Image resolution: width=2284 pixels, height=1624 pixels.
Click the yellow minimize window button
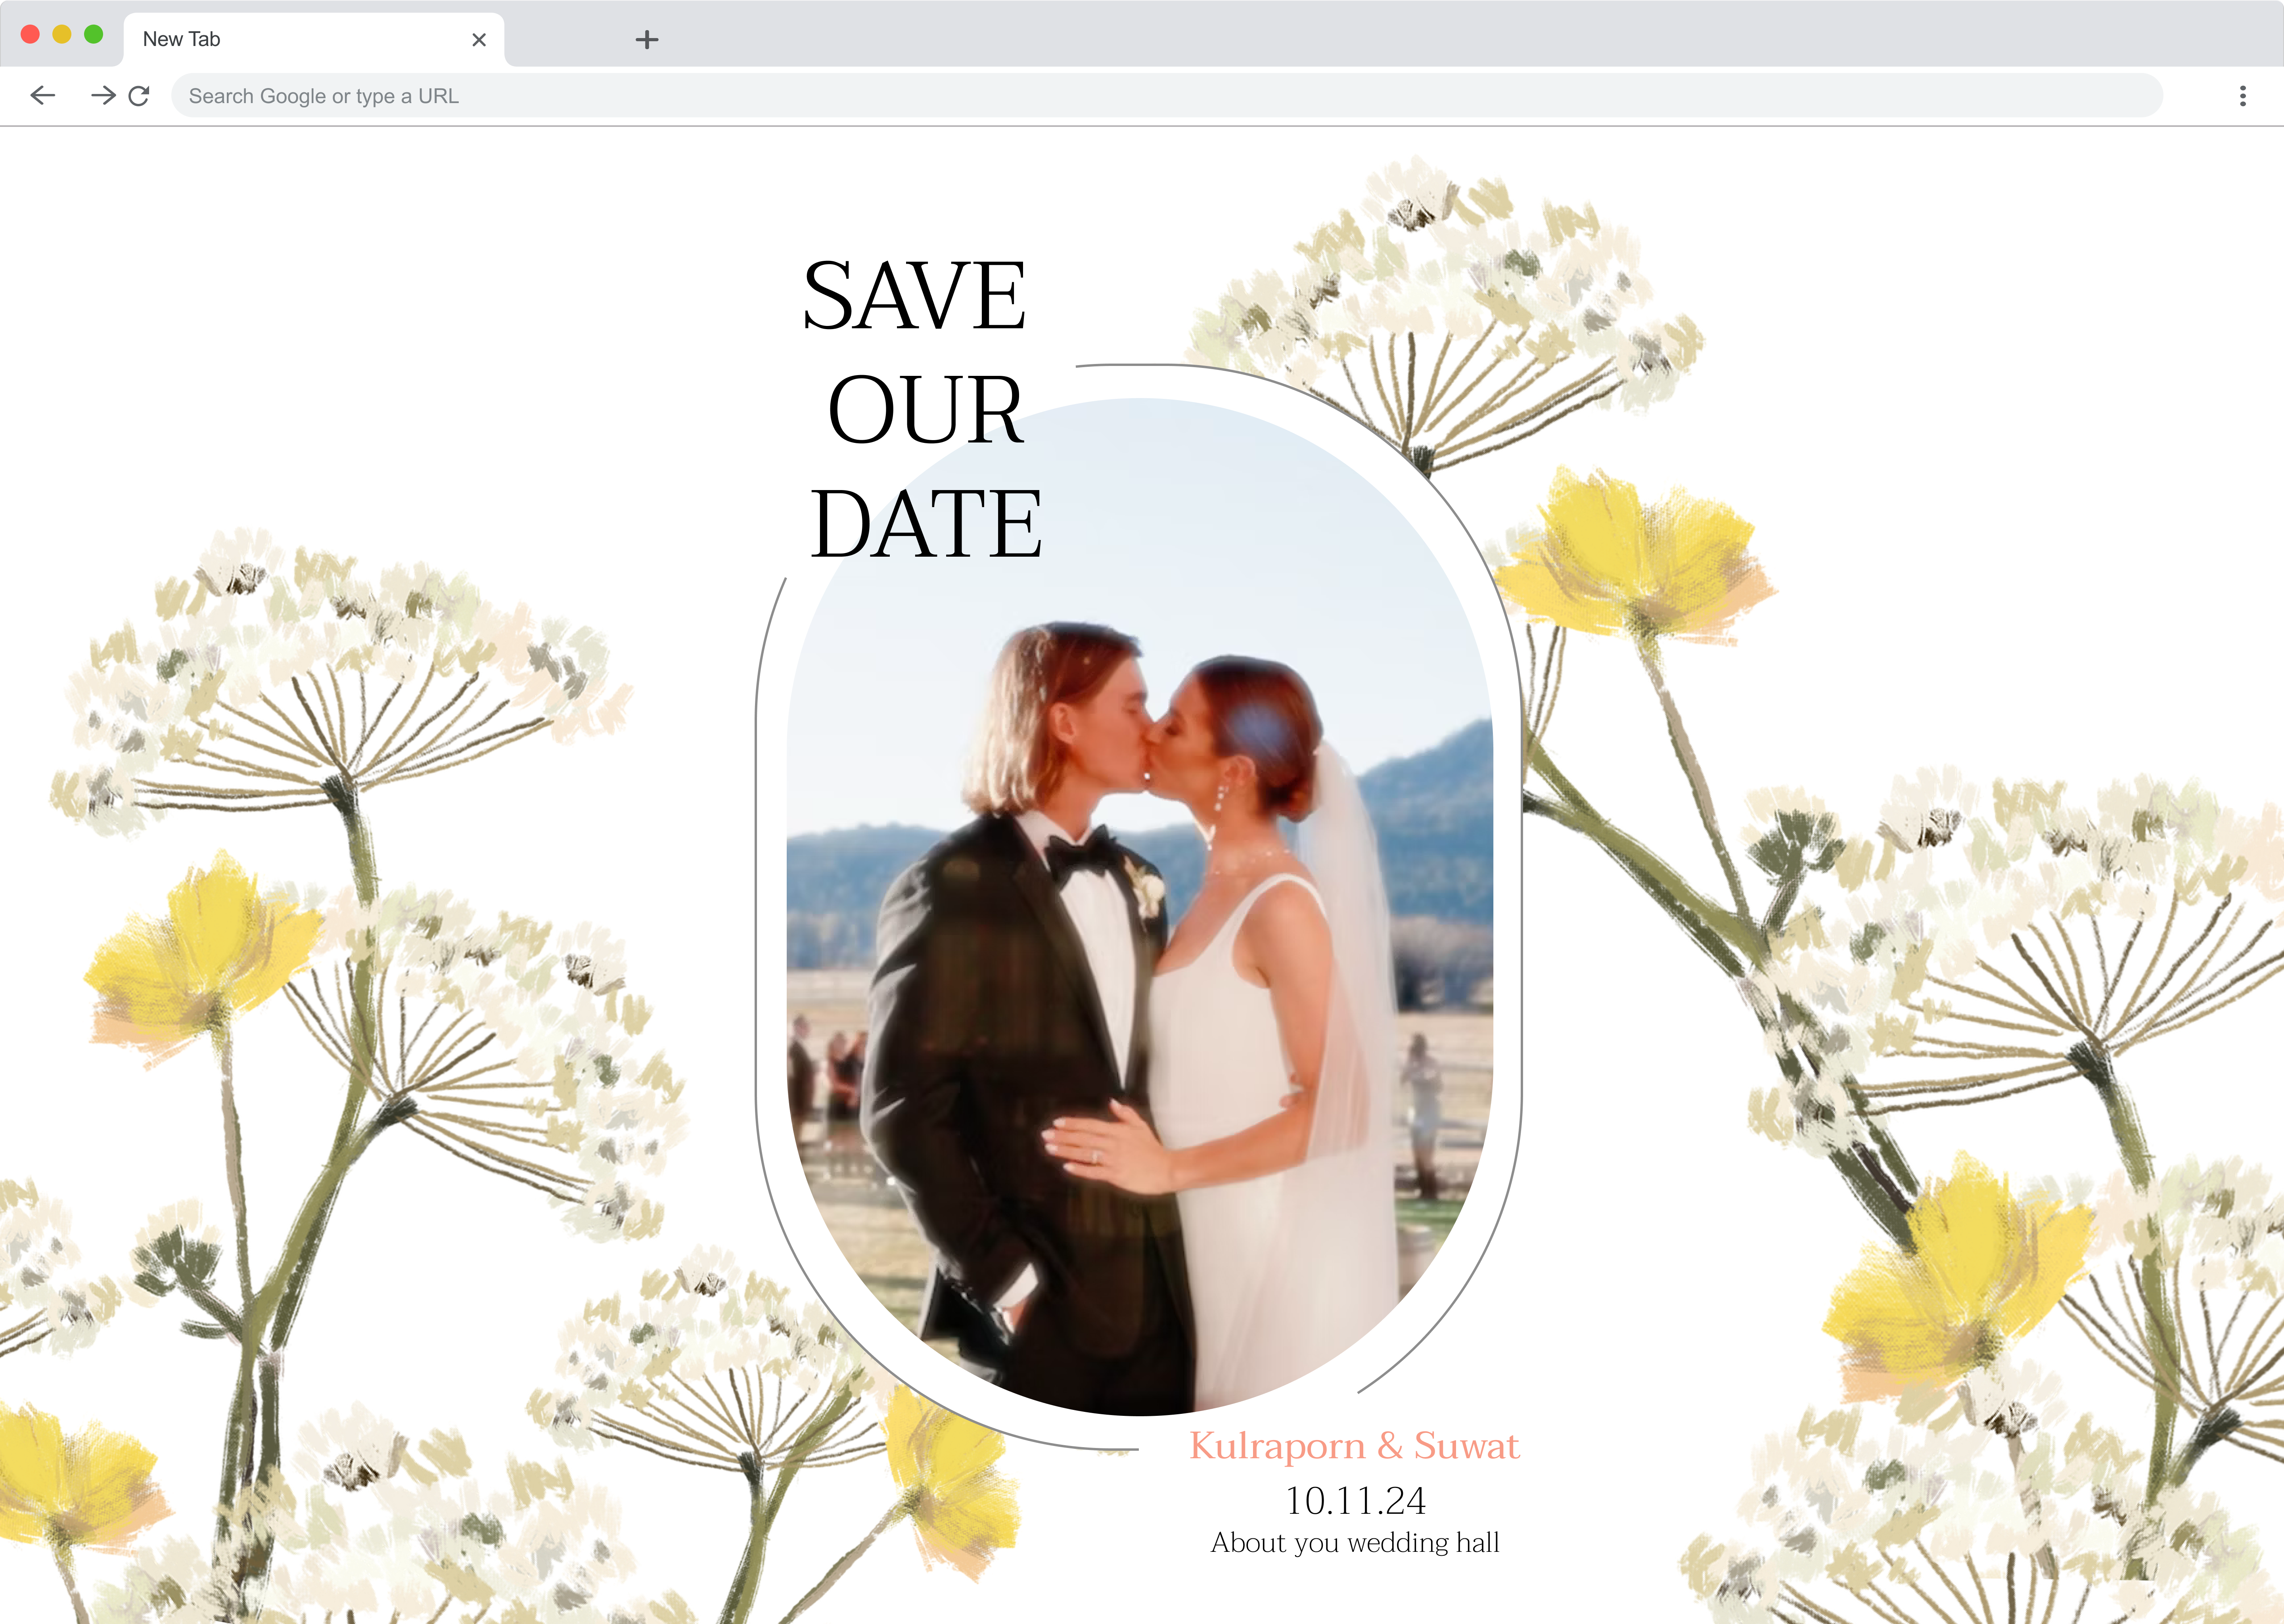(x=62, y=35)
